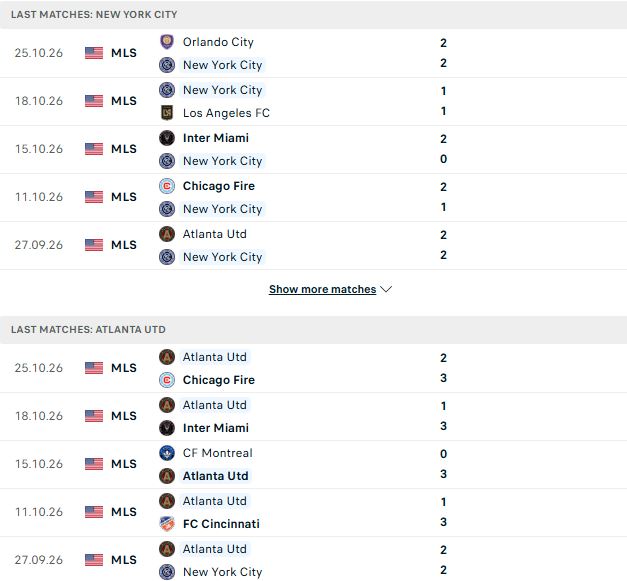Click the Inter Miami crest in 15.10.26 match
This screenshot has height=581, width=627.
[x=167, y=138]
